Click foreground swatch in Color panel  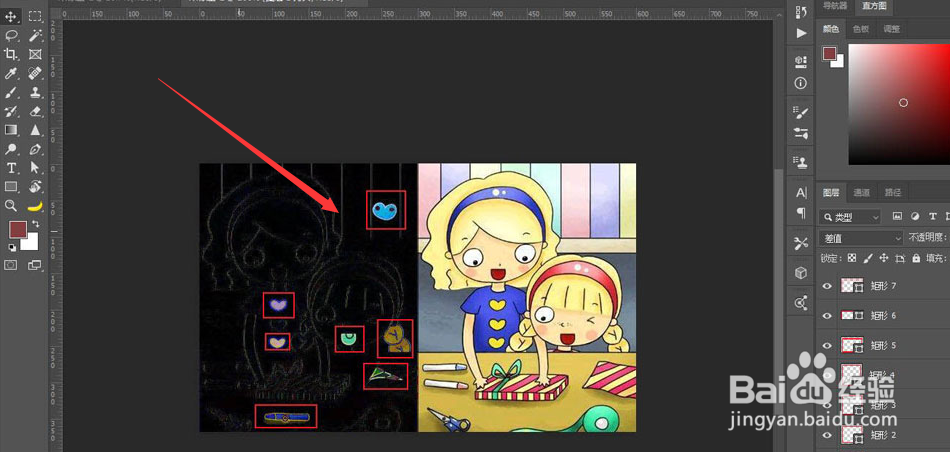829,54
